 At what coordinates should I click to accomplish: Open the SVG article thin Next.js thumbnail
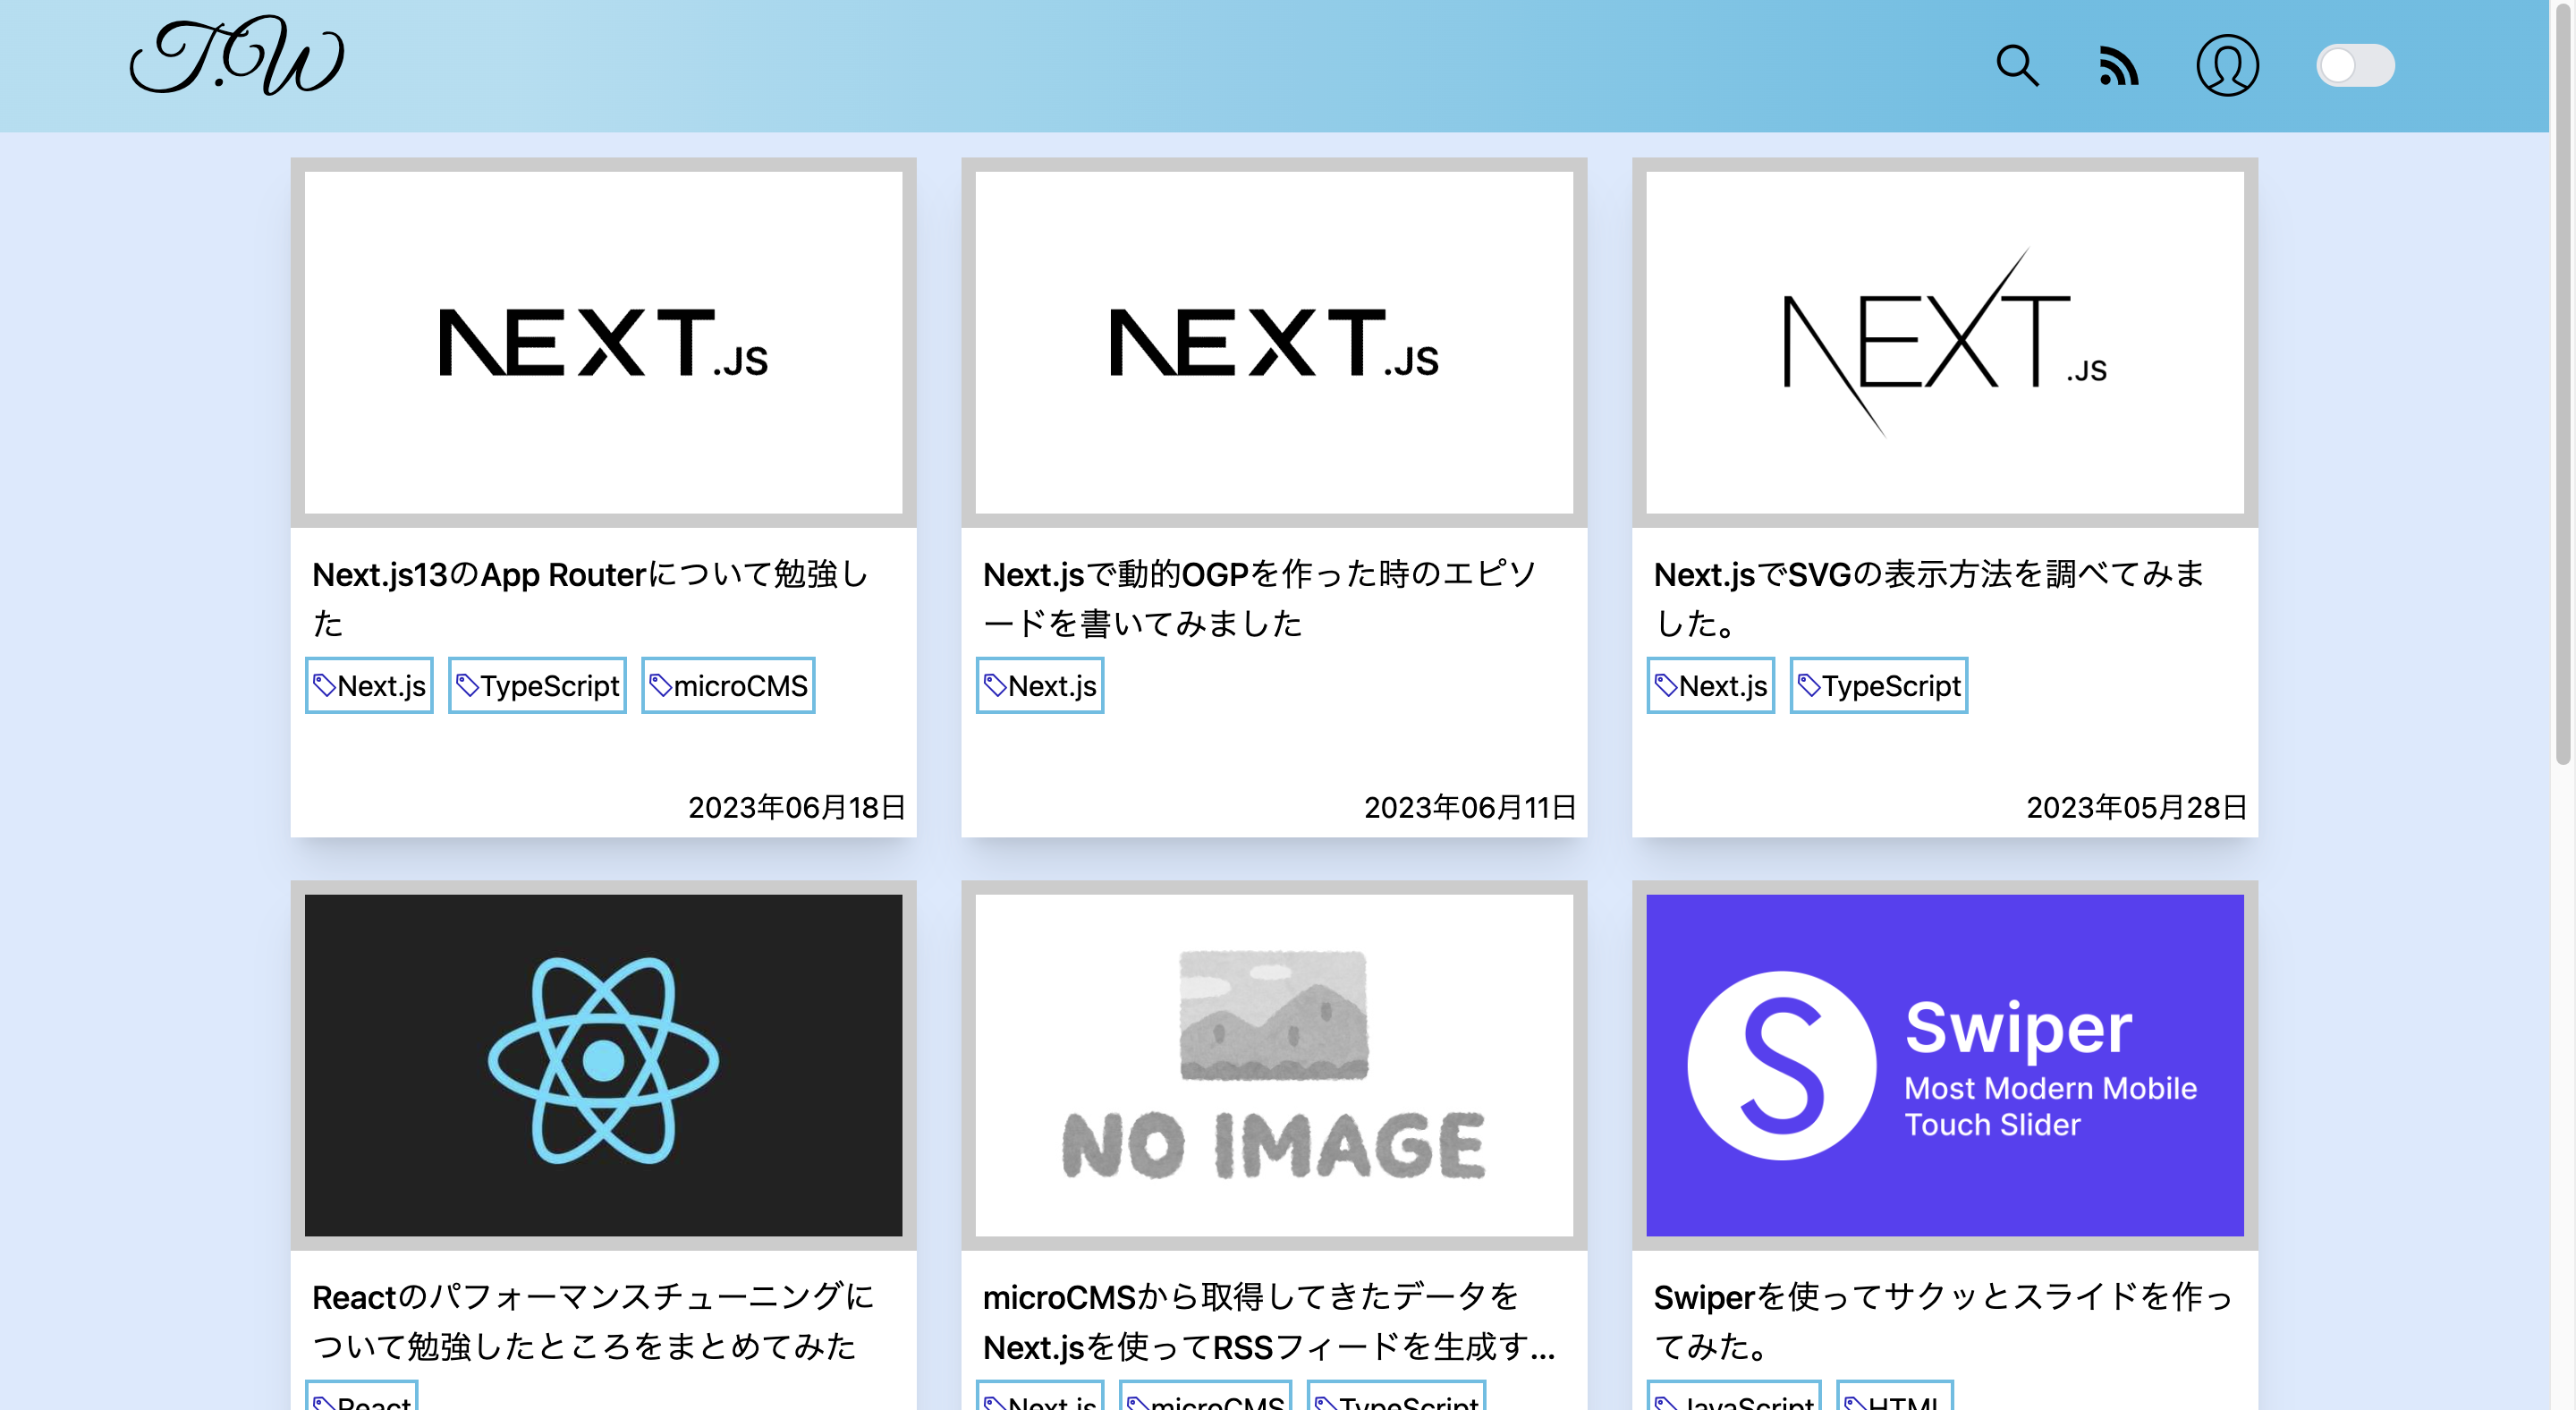pos(1944,342)
